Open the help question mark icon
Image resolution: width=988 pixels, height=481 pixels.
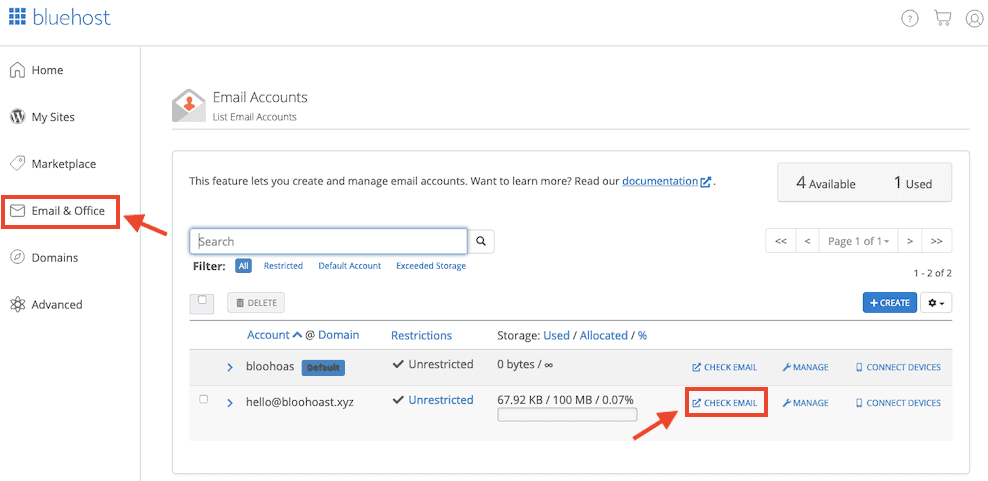tap(910, 18)
